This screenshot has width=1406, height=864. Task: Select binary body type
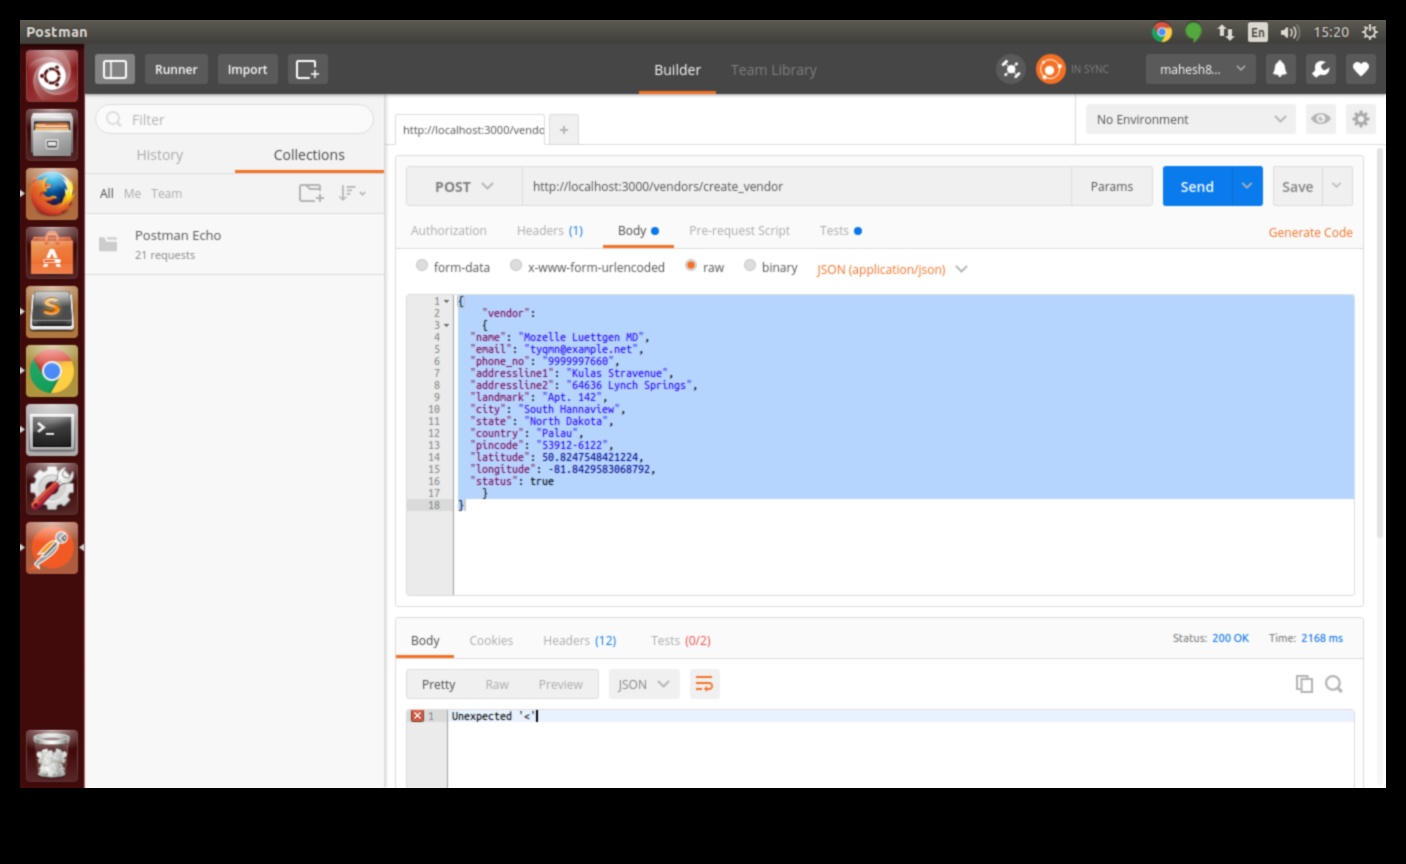(750, 266)
